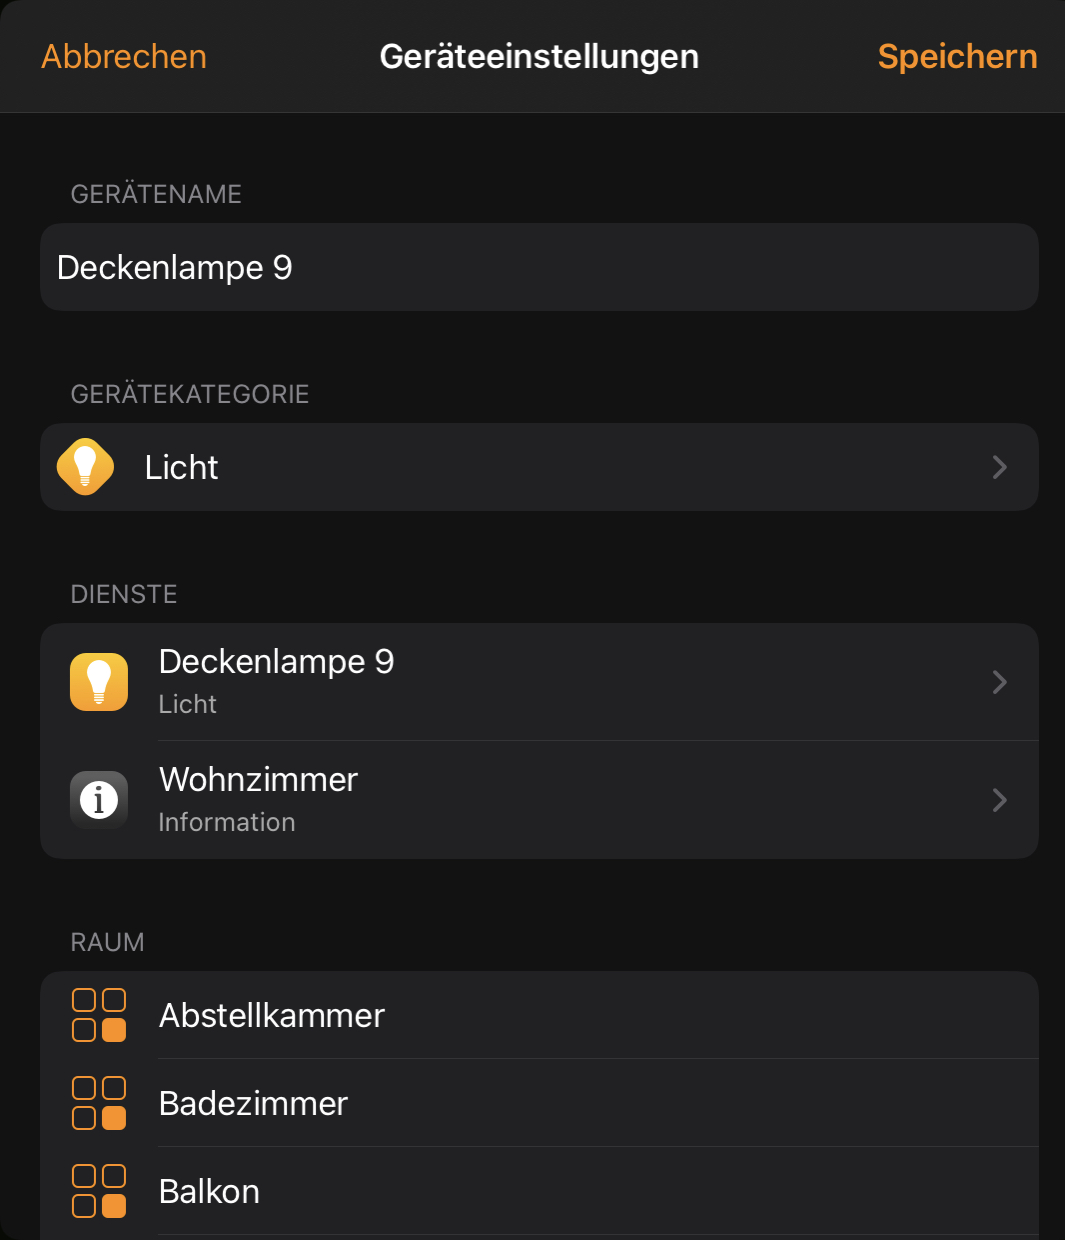The image size is (1065, 1240).
Task: Tap the Wohnzimmer information icon
Action: 99,800
